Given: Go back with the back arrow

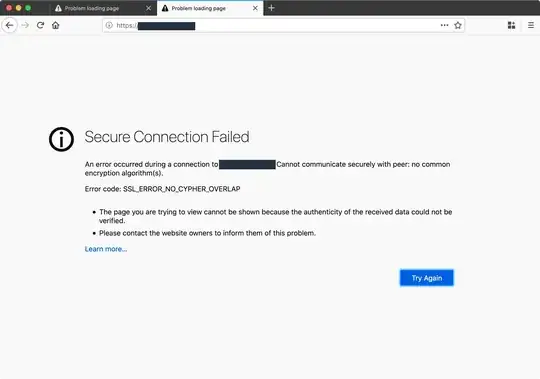Looking at the screenshot, I should [9, 25].
